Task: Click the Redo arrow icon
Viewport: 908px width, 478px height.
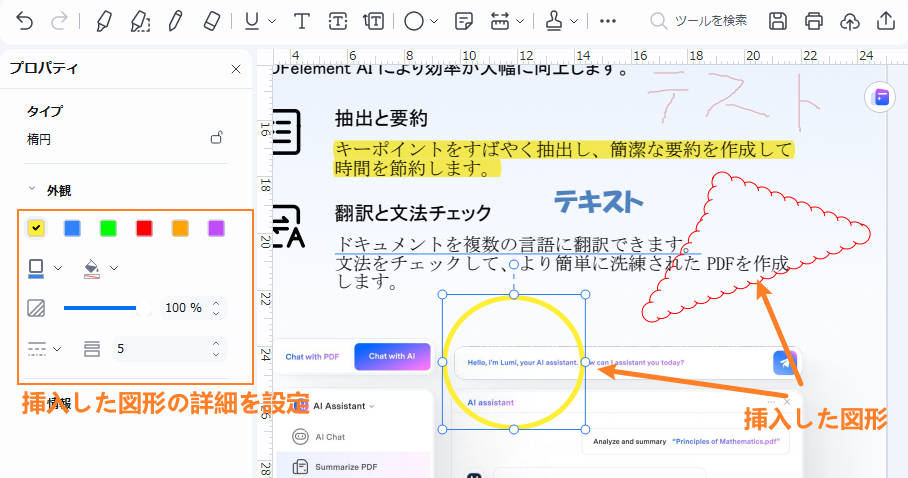Action: pyautogui.click(x=59, y=21)
